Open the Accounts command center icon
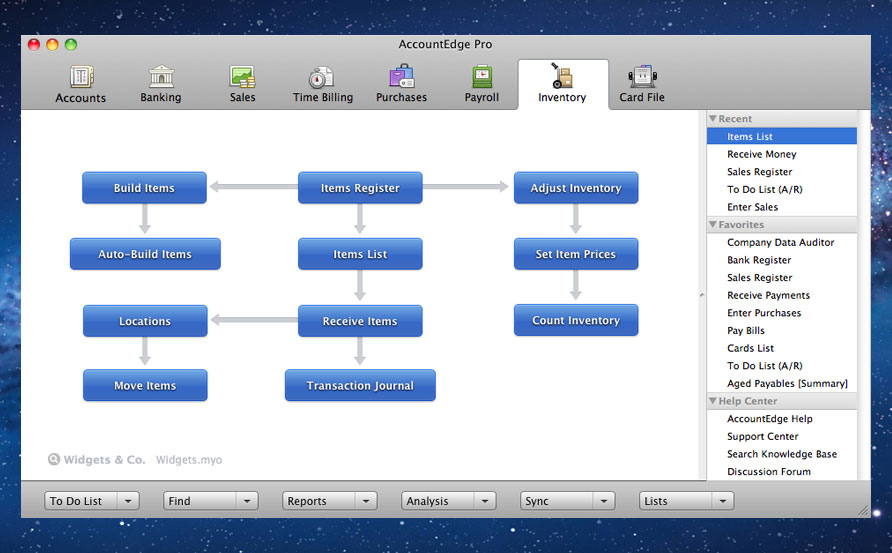 tap(81, 77)
